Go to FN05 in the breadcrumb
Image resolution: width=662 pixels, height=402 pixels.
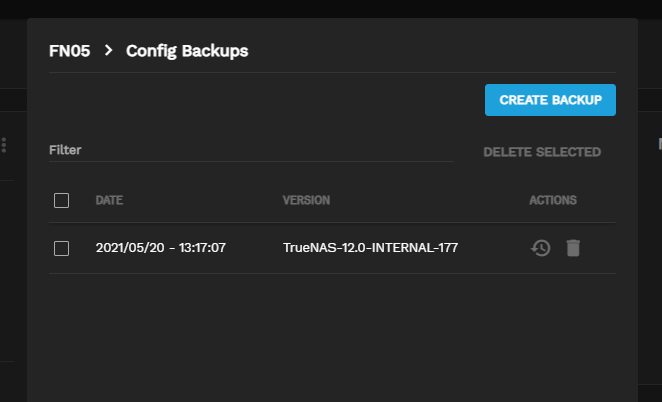[x=69, y=50]
